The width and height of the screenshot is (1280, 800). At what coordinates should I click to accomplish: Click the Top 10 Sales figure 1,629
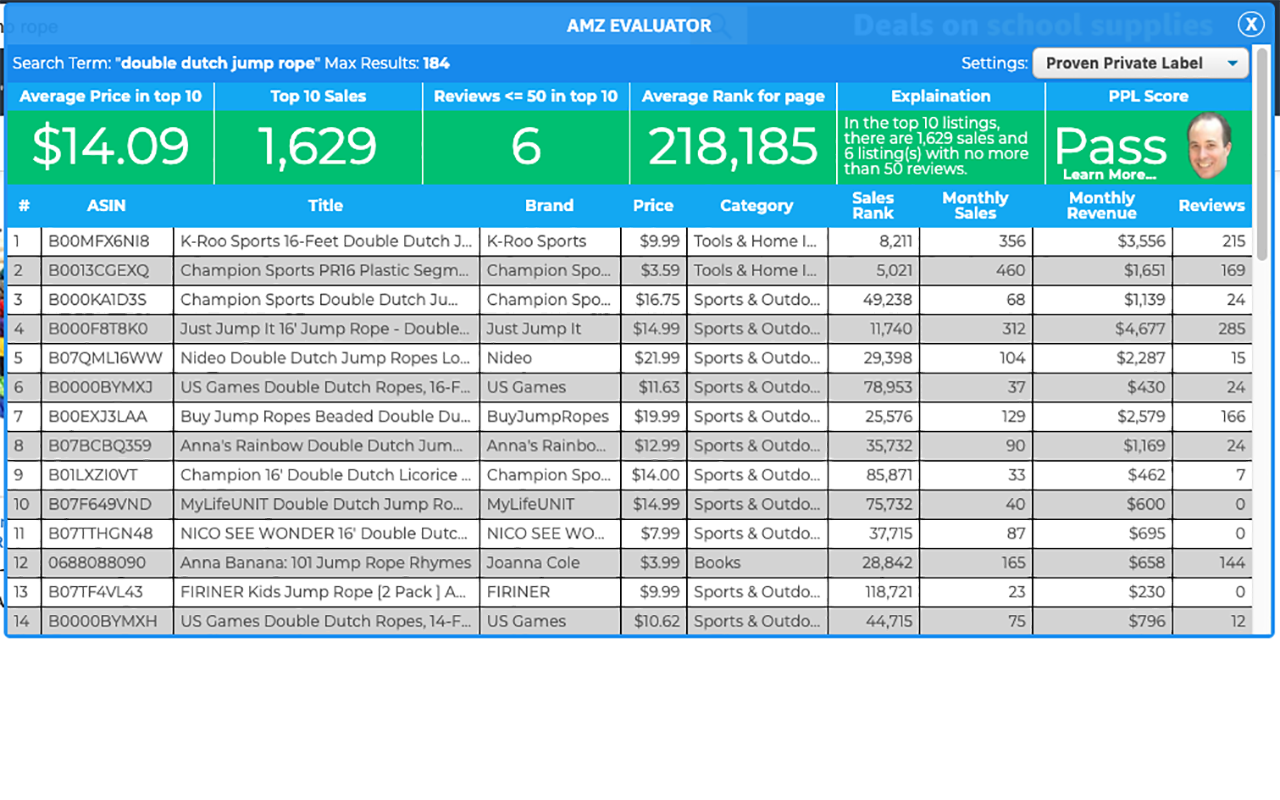click(x=317, y=146)
